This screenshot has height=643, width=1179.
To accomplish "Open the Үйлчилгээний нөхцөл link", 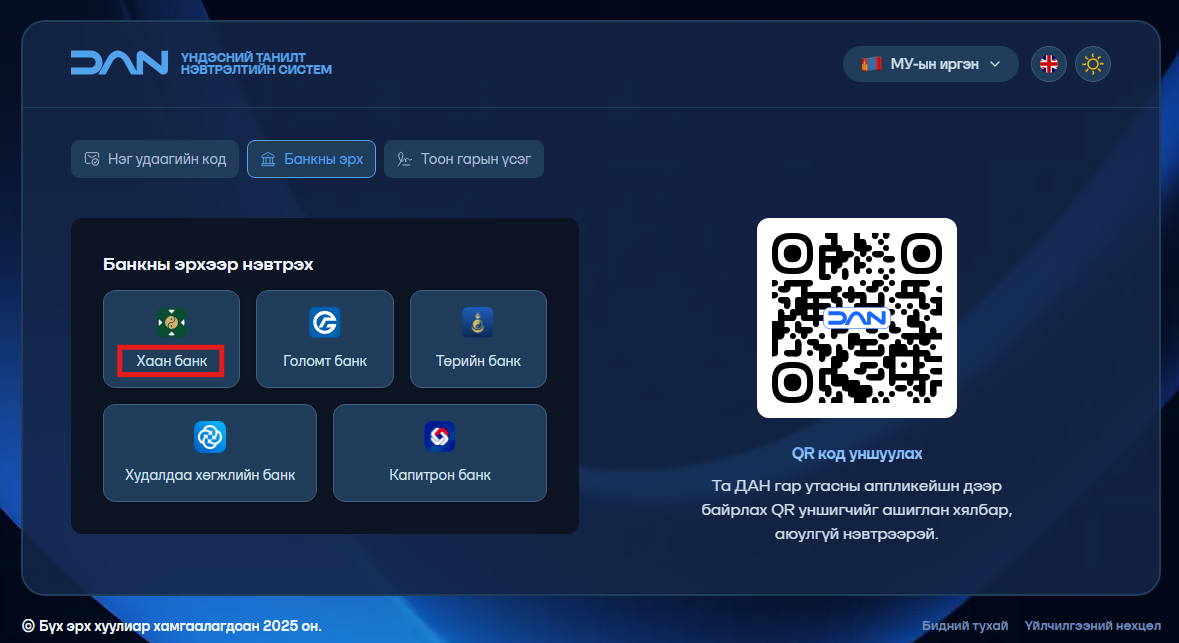I will [1093, 626].
